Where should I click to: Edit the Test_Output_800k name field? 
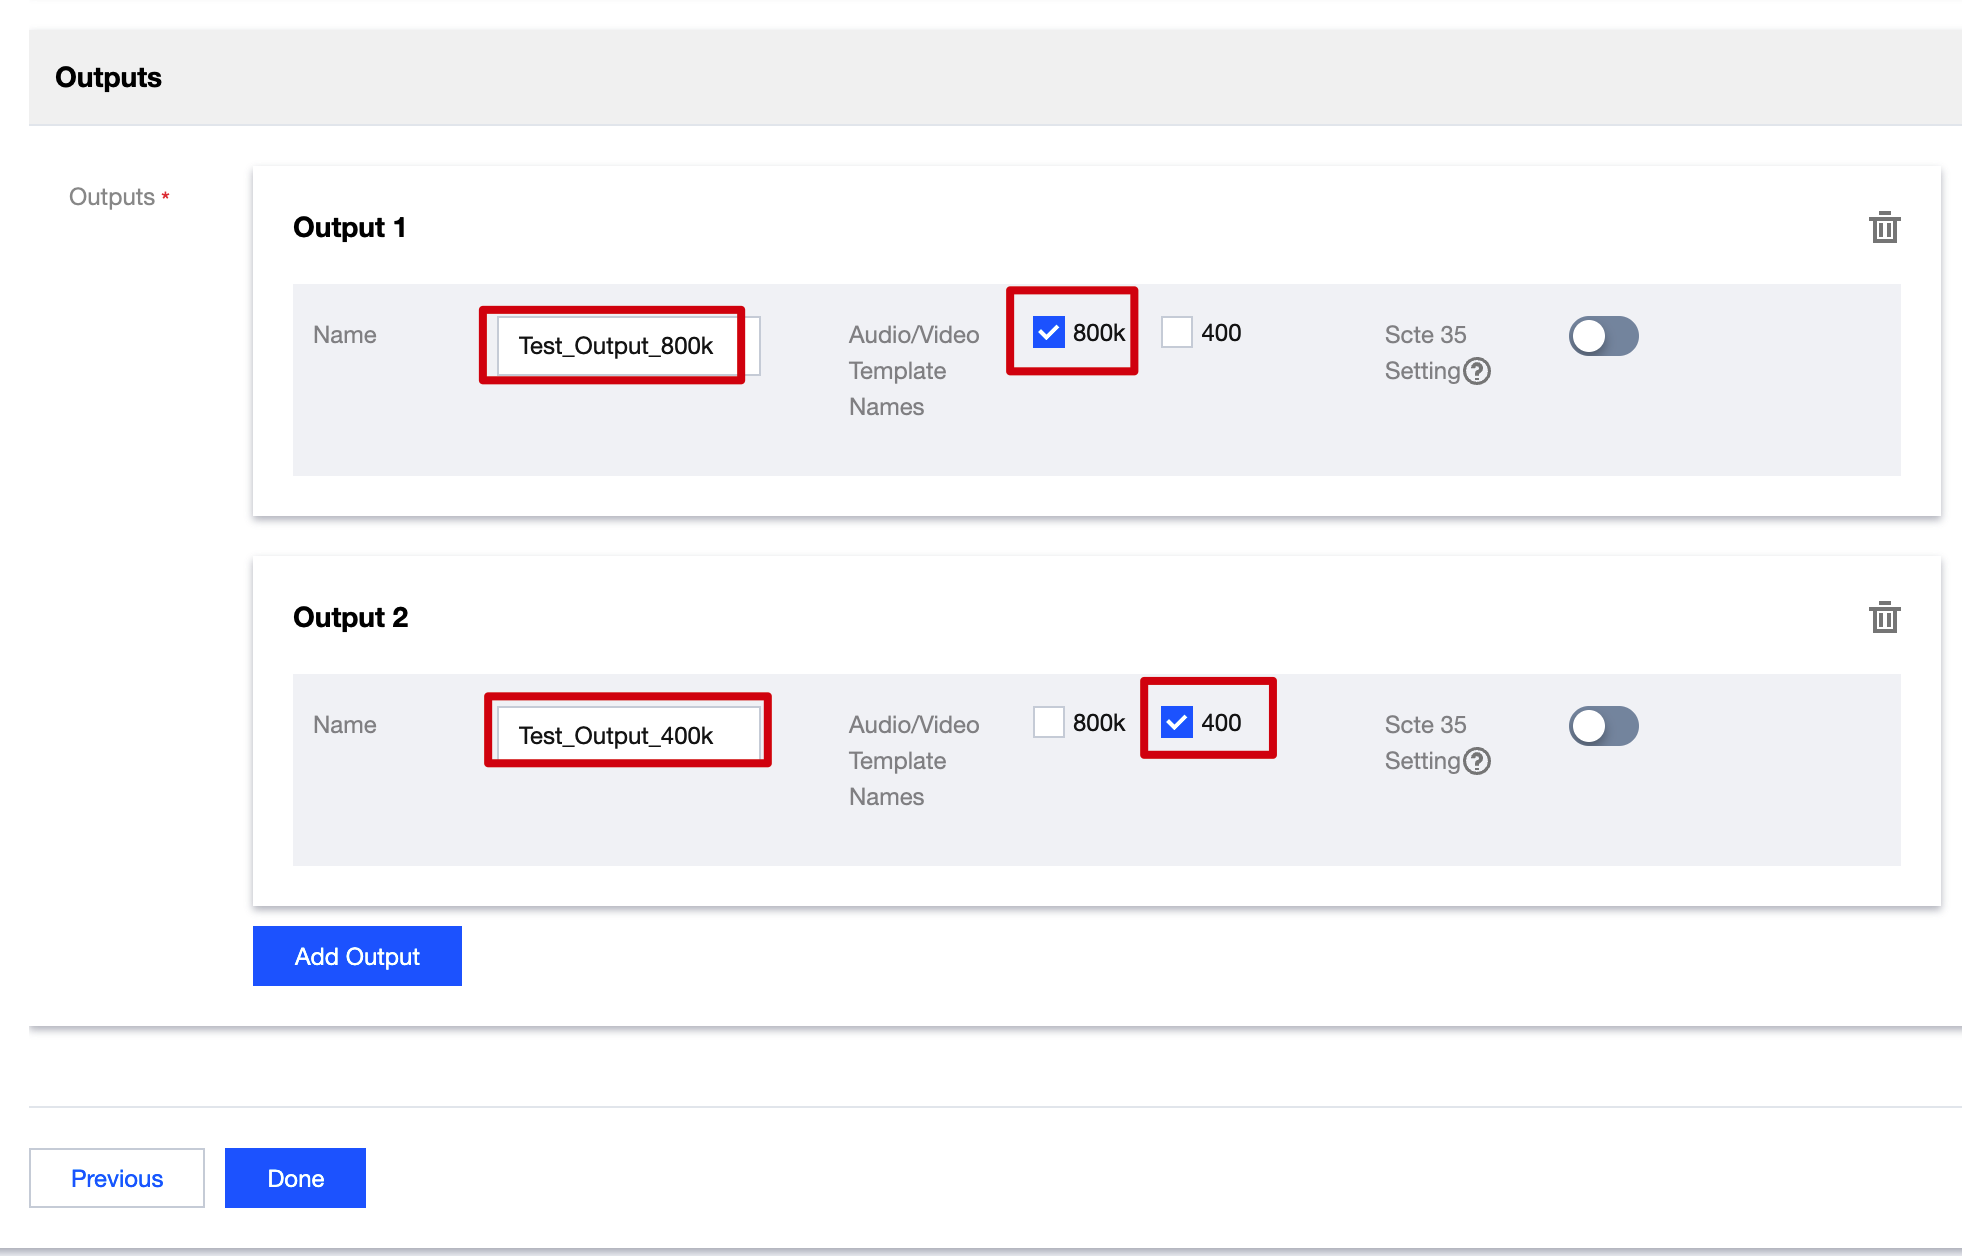pyautogui.click(x=616, y=346)
